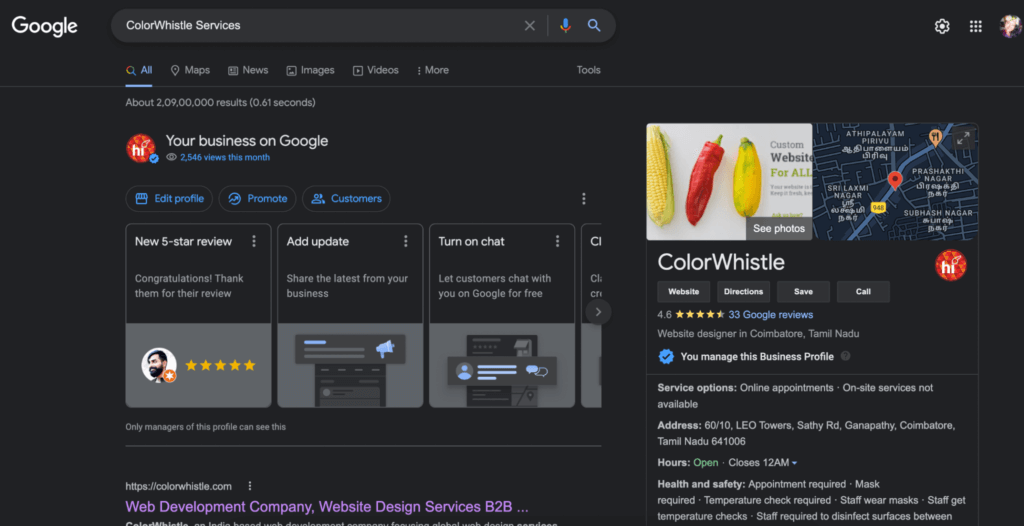Click Edit profile button
The image size is (1024, 526).
tap(169, 199)
